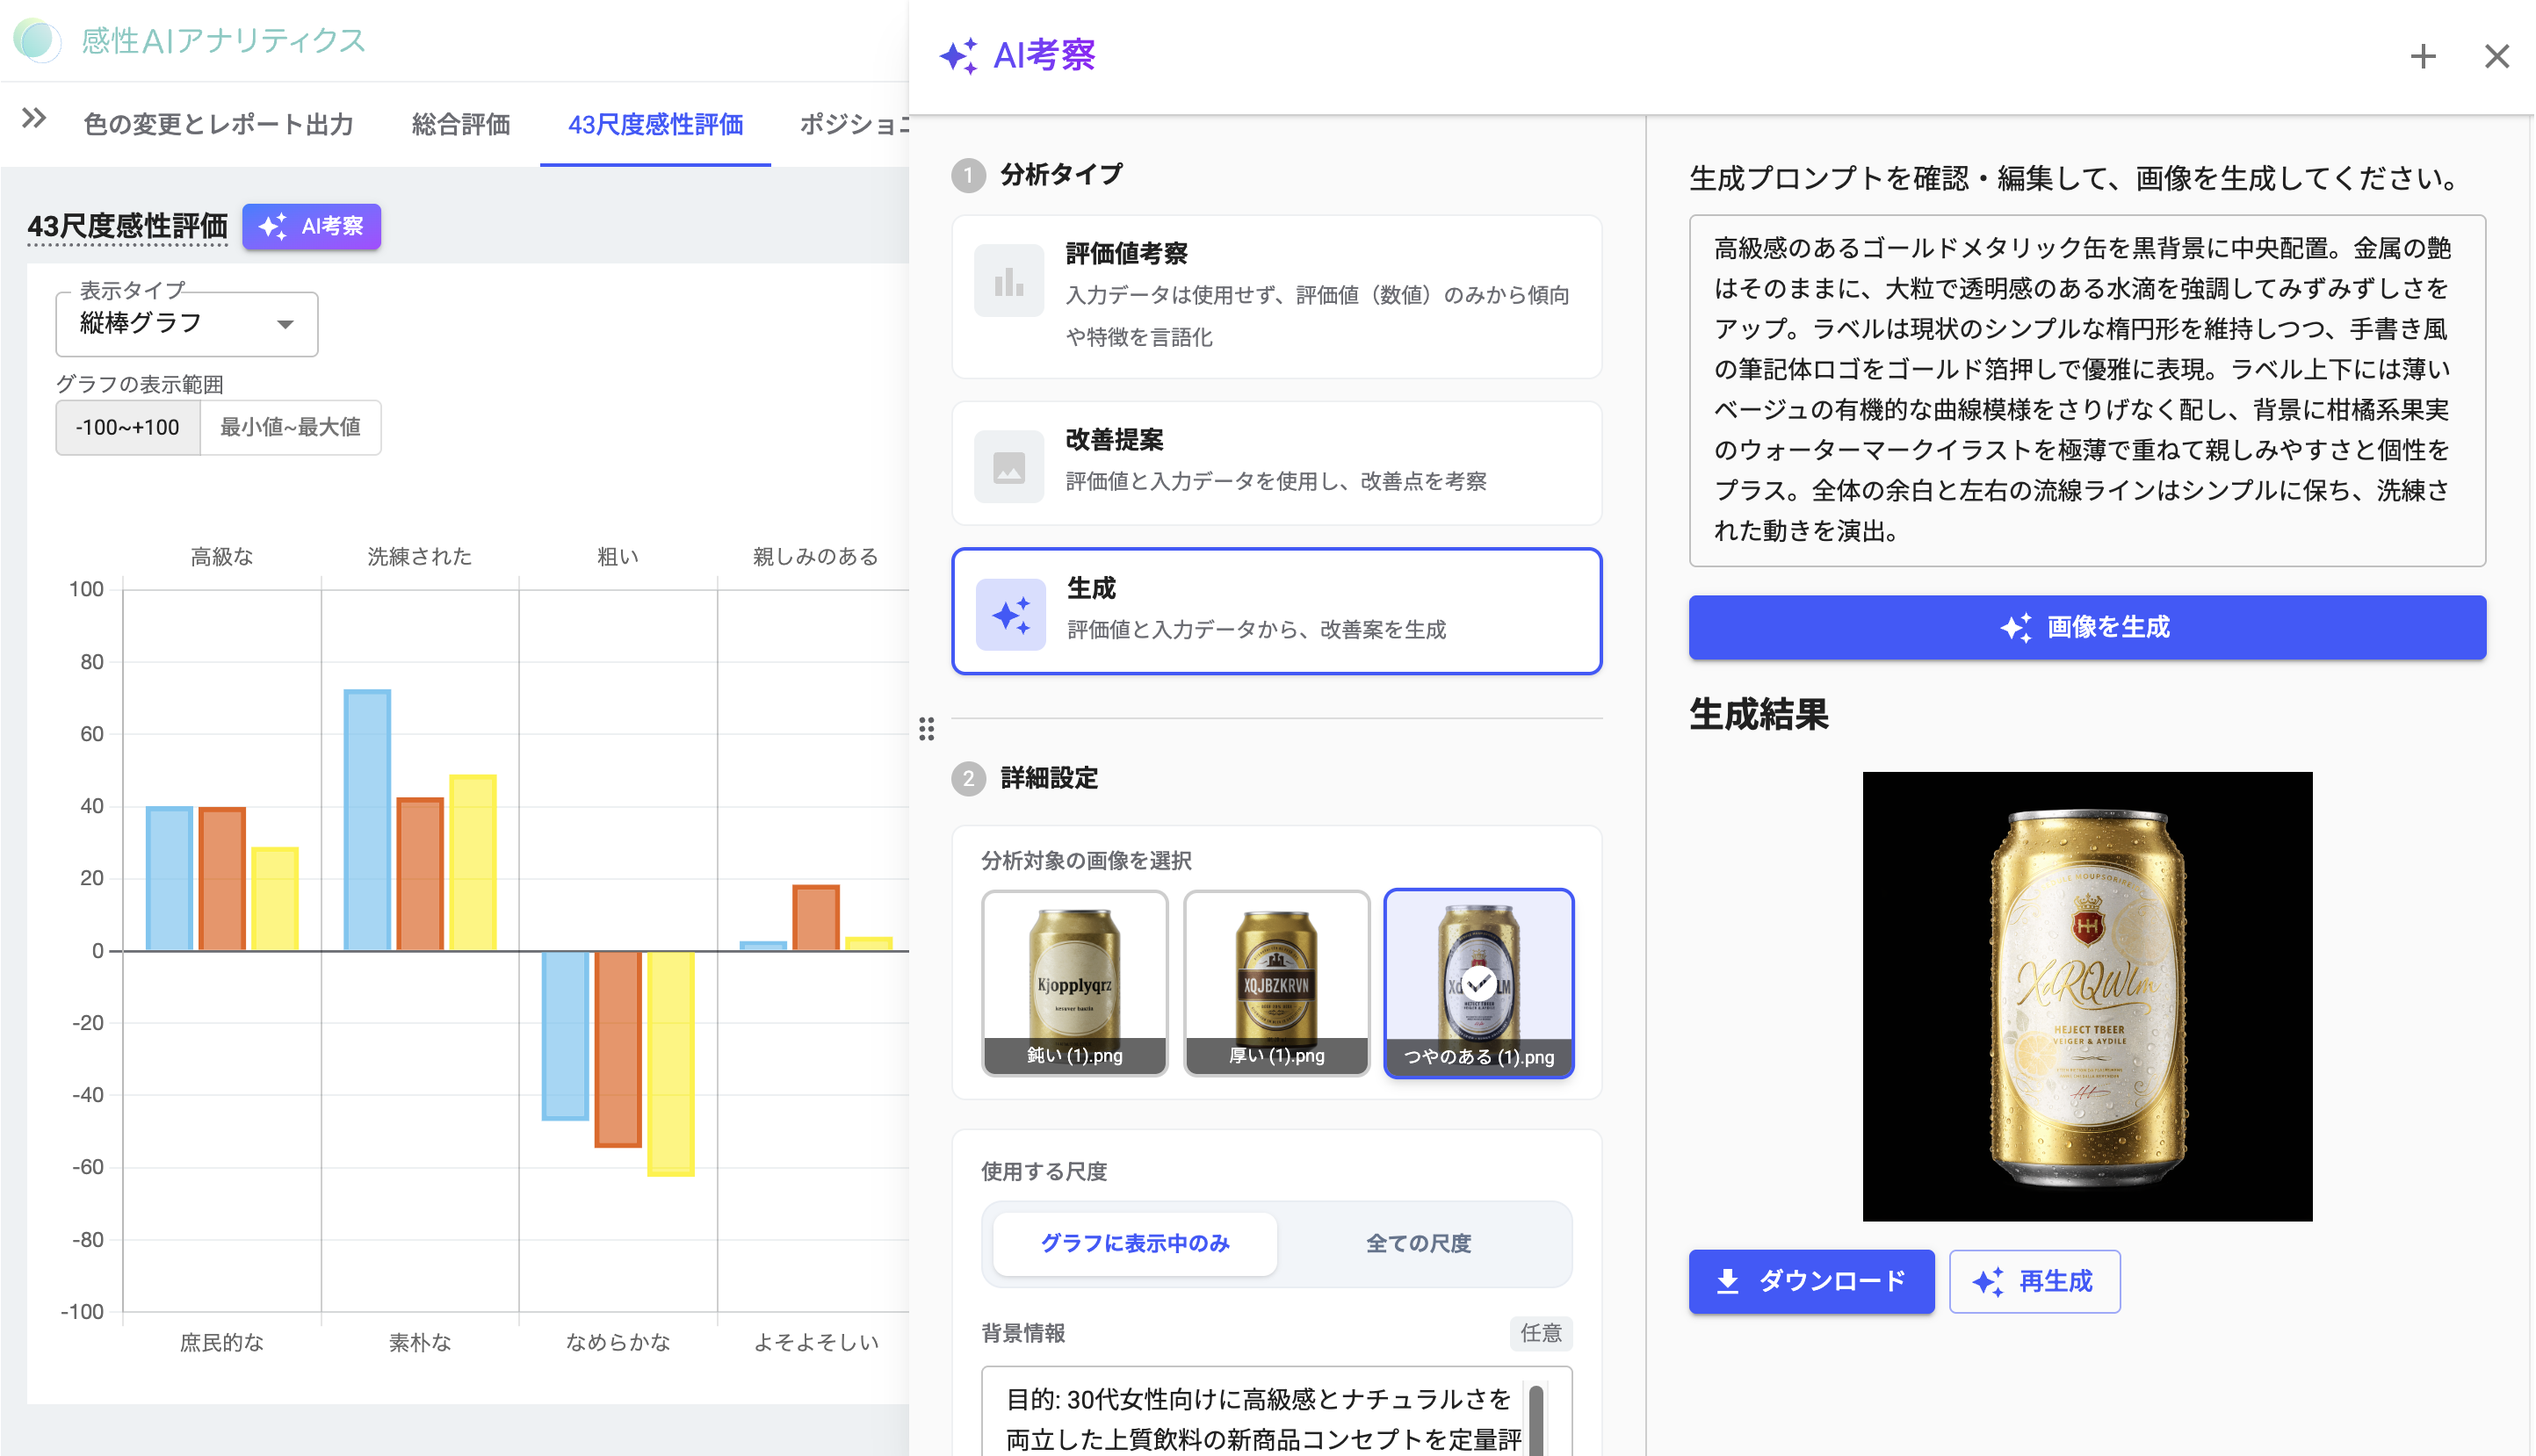Click the 再生成 button
The height and width of the screenshot is (1456, 2536).
[x=2033, y=1281]
